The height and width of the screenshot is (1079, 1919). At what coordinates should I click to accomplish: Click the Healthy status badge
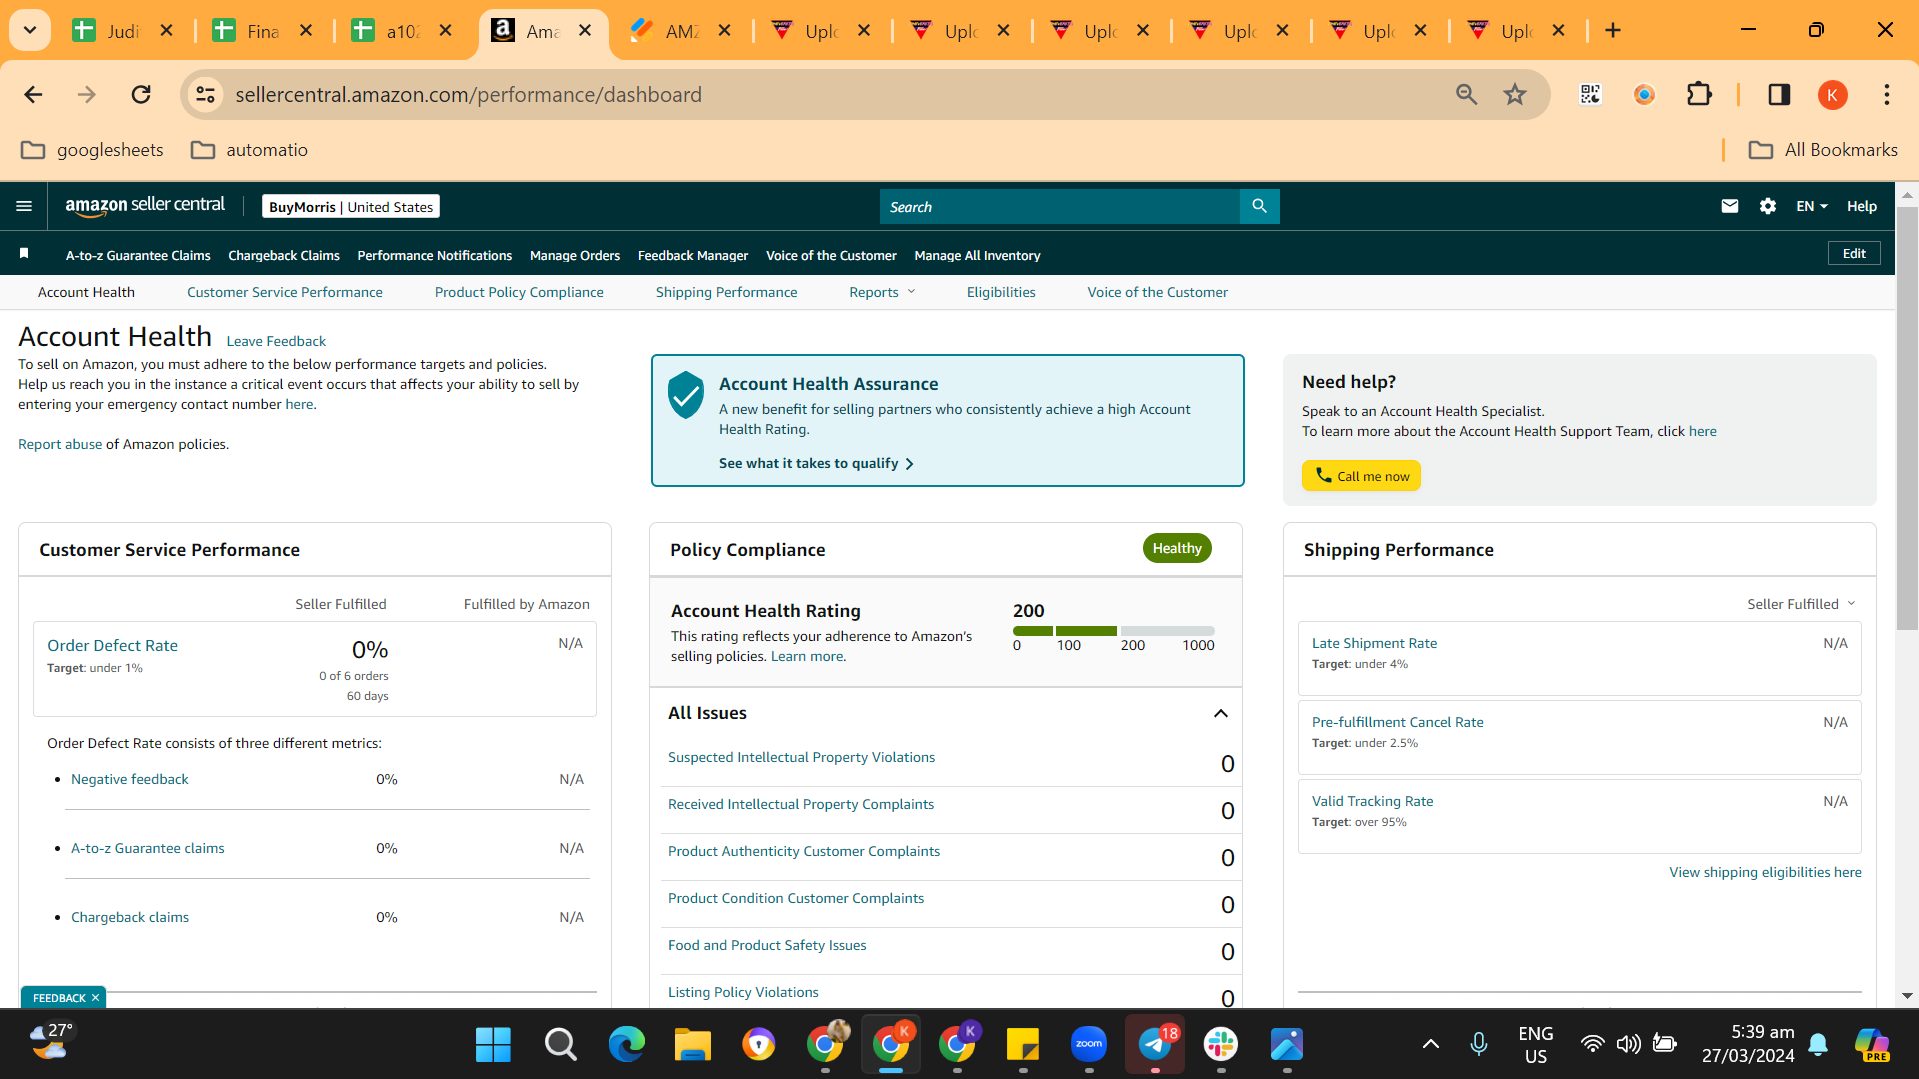1177,548
